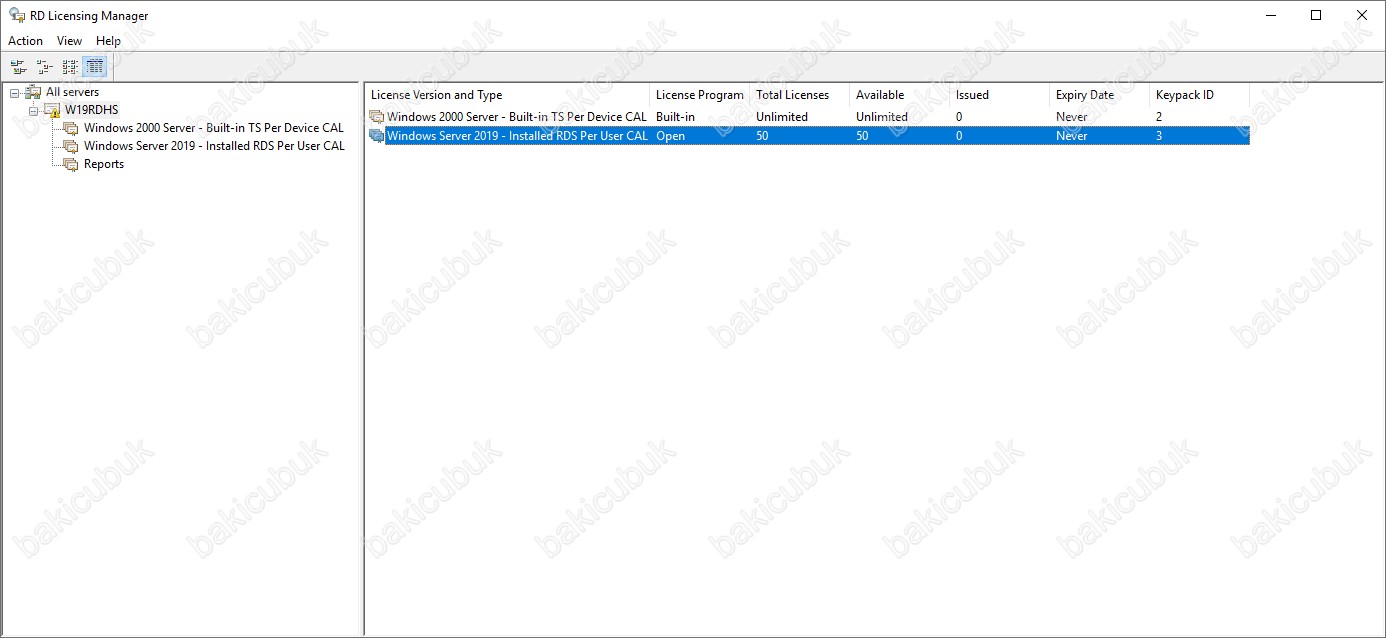Select the Details view toolbar button
The image size is (1386, 638).
click(95, 67)
